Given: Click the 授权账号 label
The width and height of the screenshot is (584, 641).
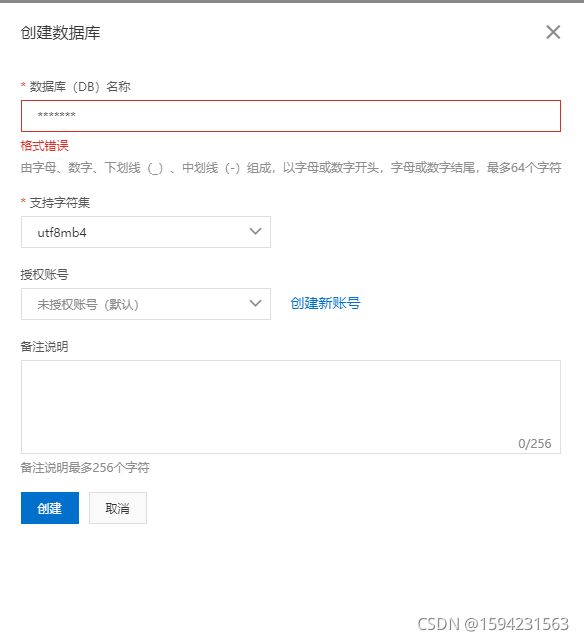Looking at the screenshot, I should pyautogui.click(x=45, y=274).
